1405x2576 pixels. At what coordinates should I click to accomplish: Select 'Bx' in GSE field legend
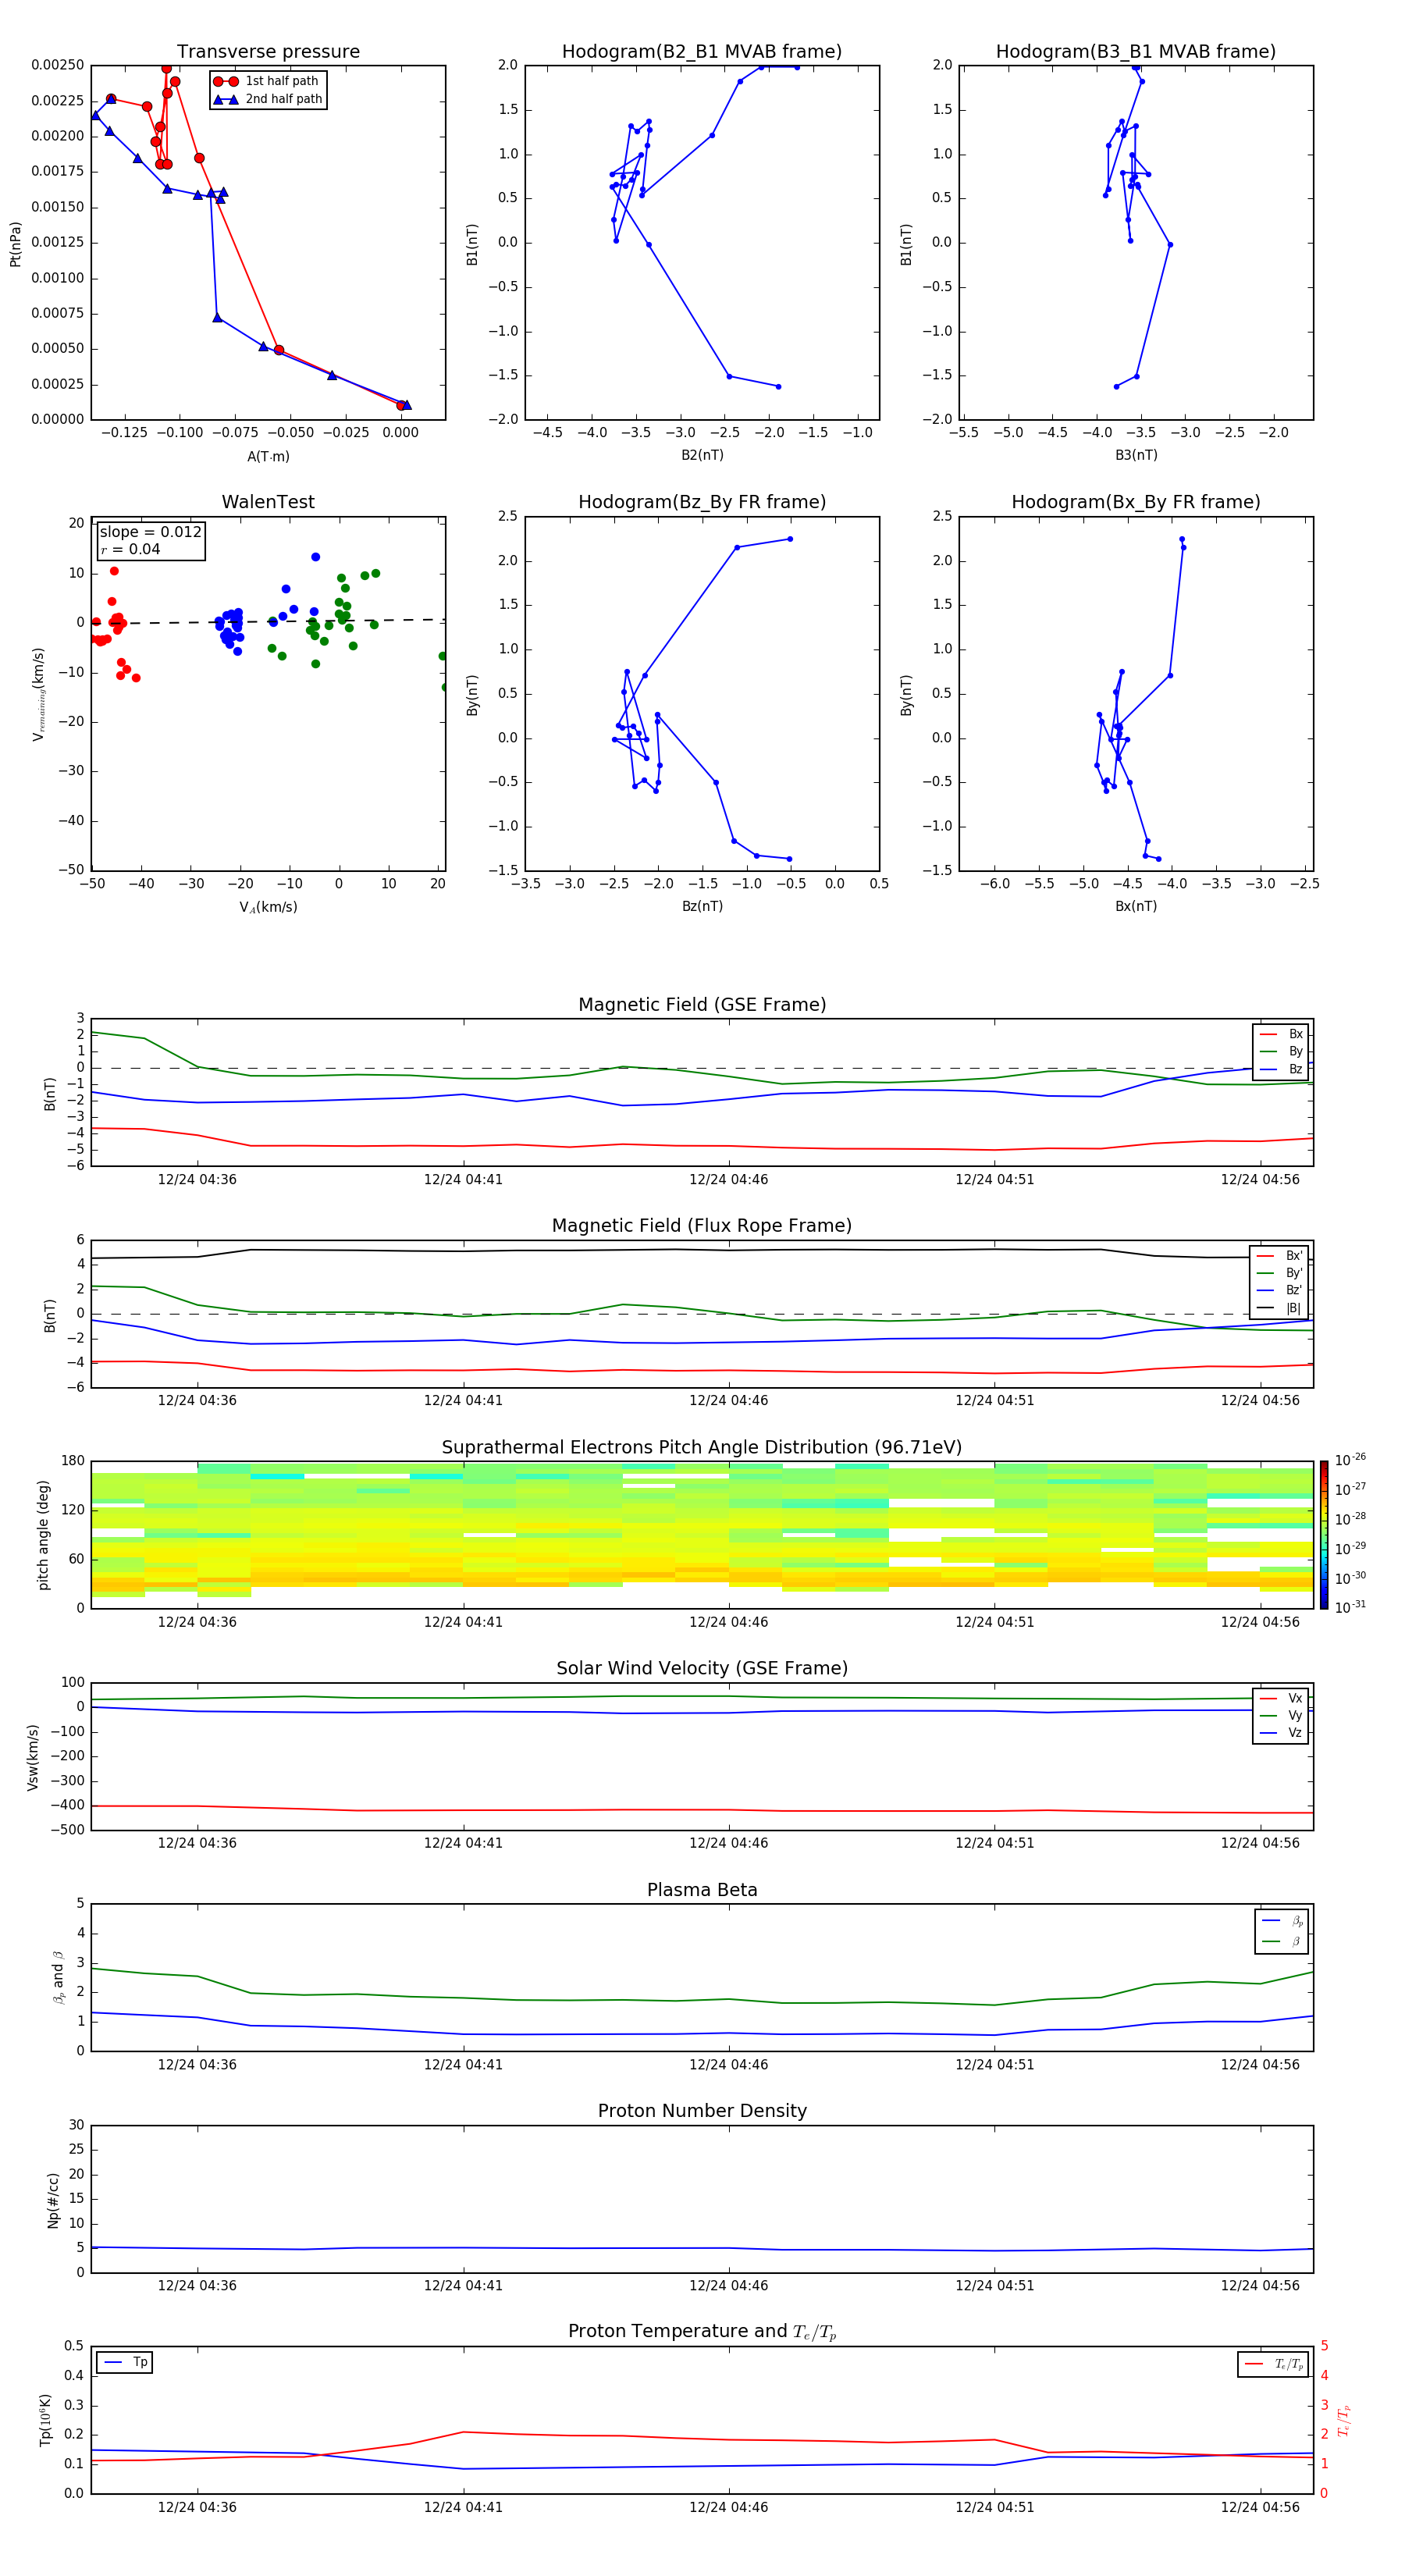(1281, 1034)
